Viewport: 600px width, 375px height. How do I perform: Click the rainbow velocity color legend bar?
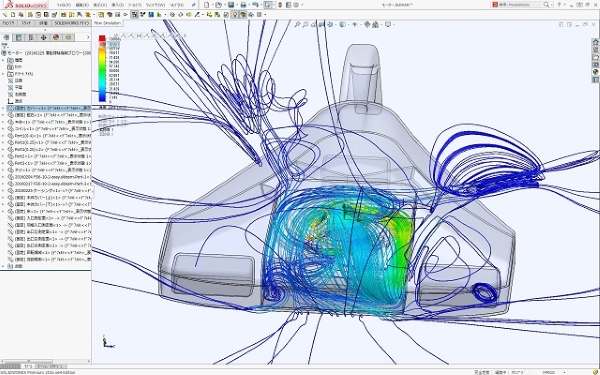coord(102,69)
